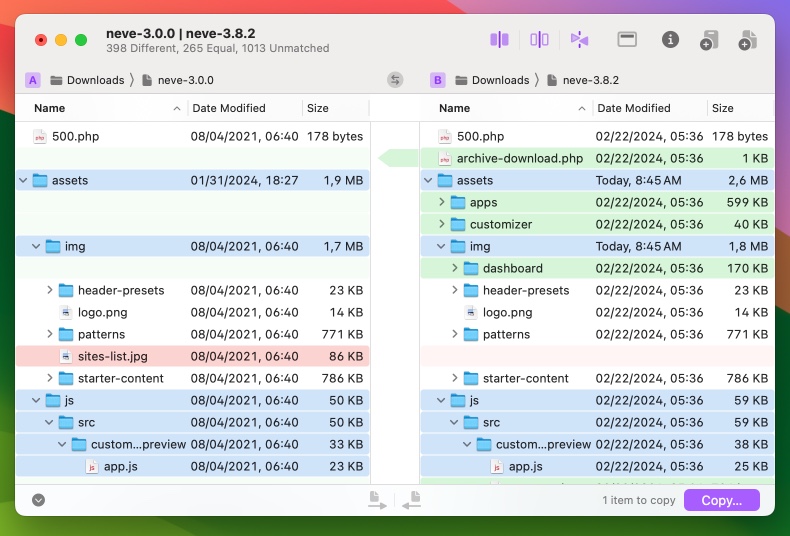Viewport: 790px width, 536px height.
Task: Select app.js in right pane
Action: click(x=597, y=466)
